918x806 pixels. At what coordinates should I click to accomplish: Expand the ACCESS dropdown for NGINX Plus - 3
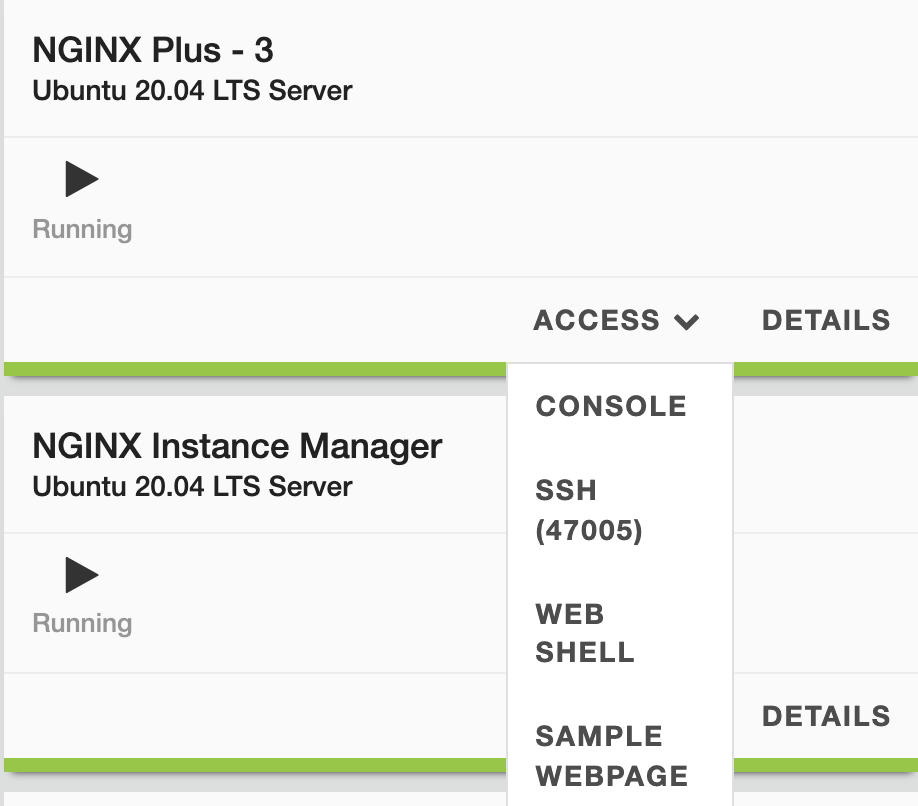[616, 321]
